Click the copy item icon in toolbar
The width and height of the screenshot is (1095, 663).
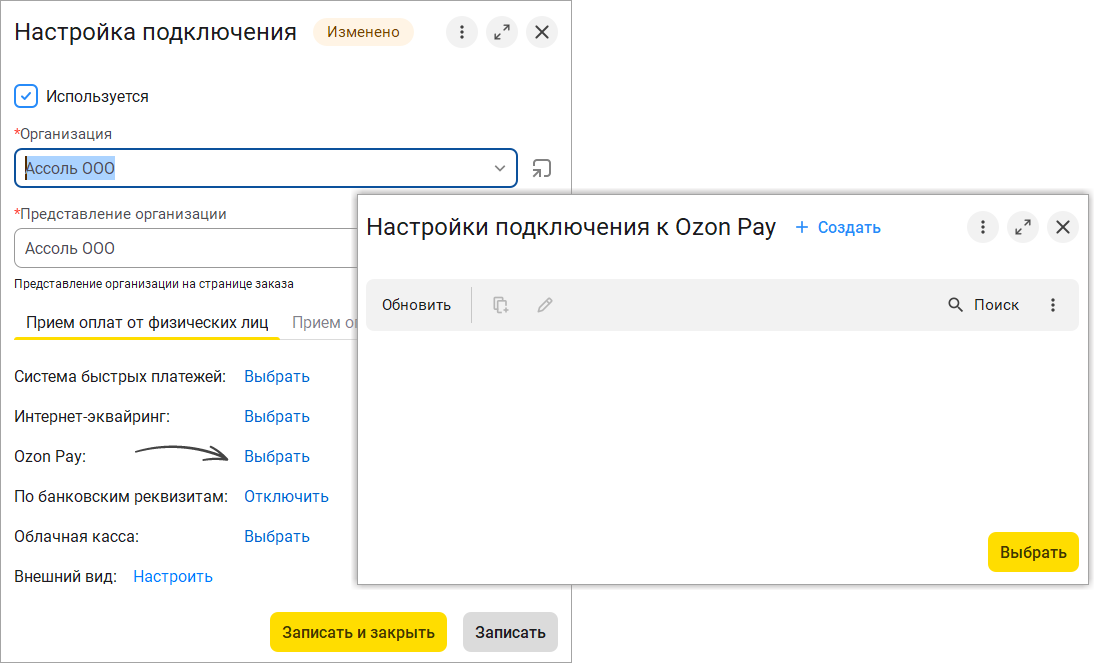tap(501, 305)
